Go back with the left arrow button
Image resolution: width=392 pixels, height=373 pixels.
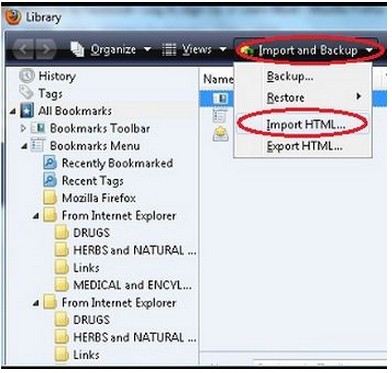[x=24, y=49]
